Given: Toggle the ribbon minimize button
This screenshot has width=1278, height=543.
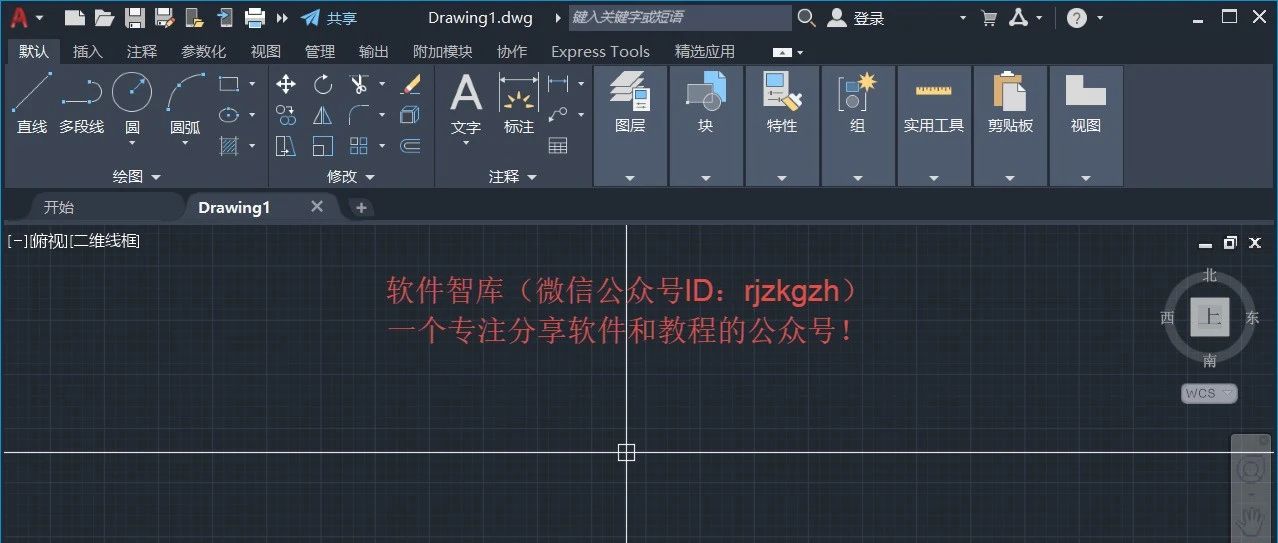Looking at the screenshot, I should pyautogui.click(x=783, y=52).
